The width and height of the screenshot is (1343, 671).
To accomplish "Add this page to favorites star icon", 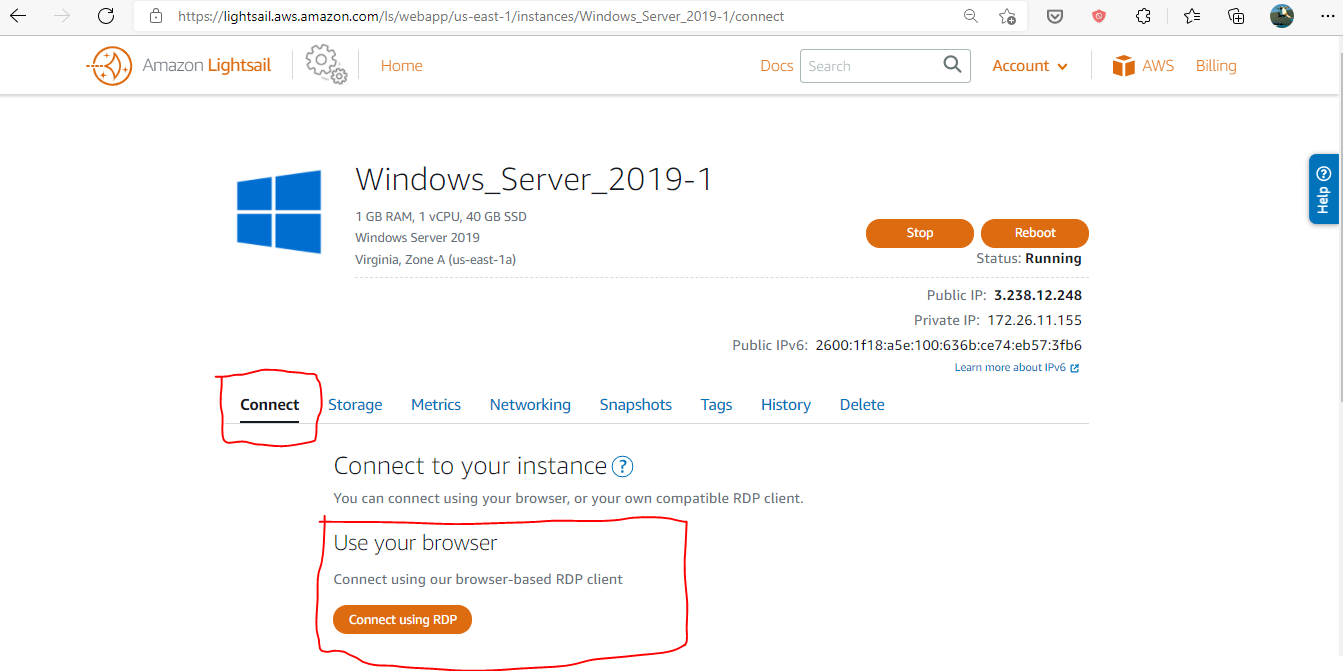I will [x=1007, y=16].
